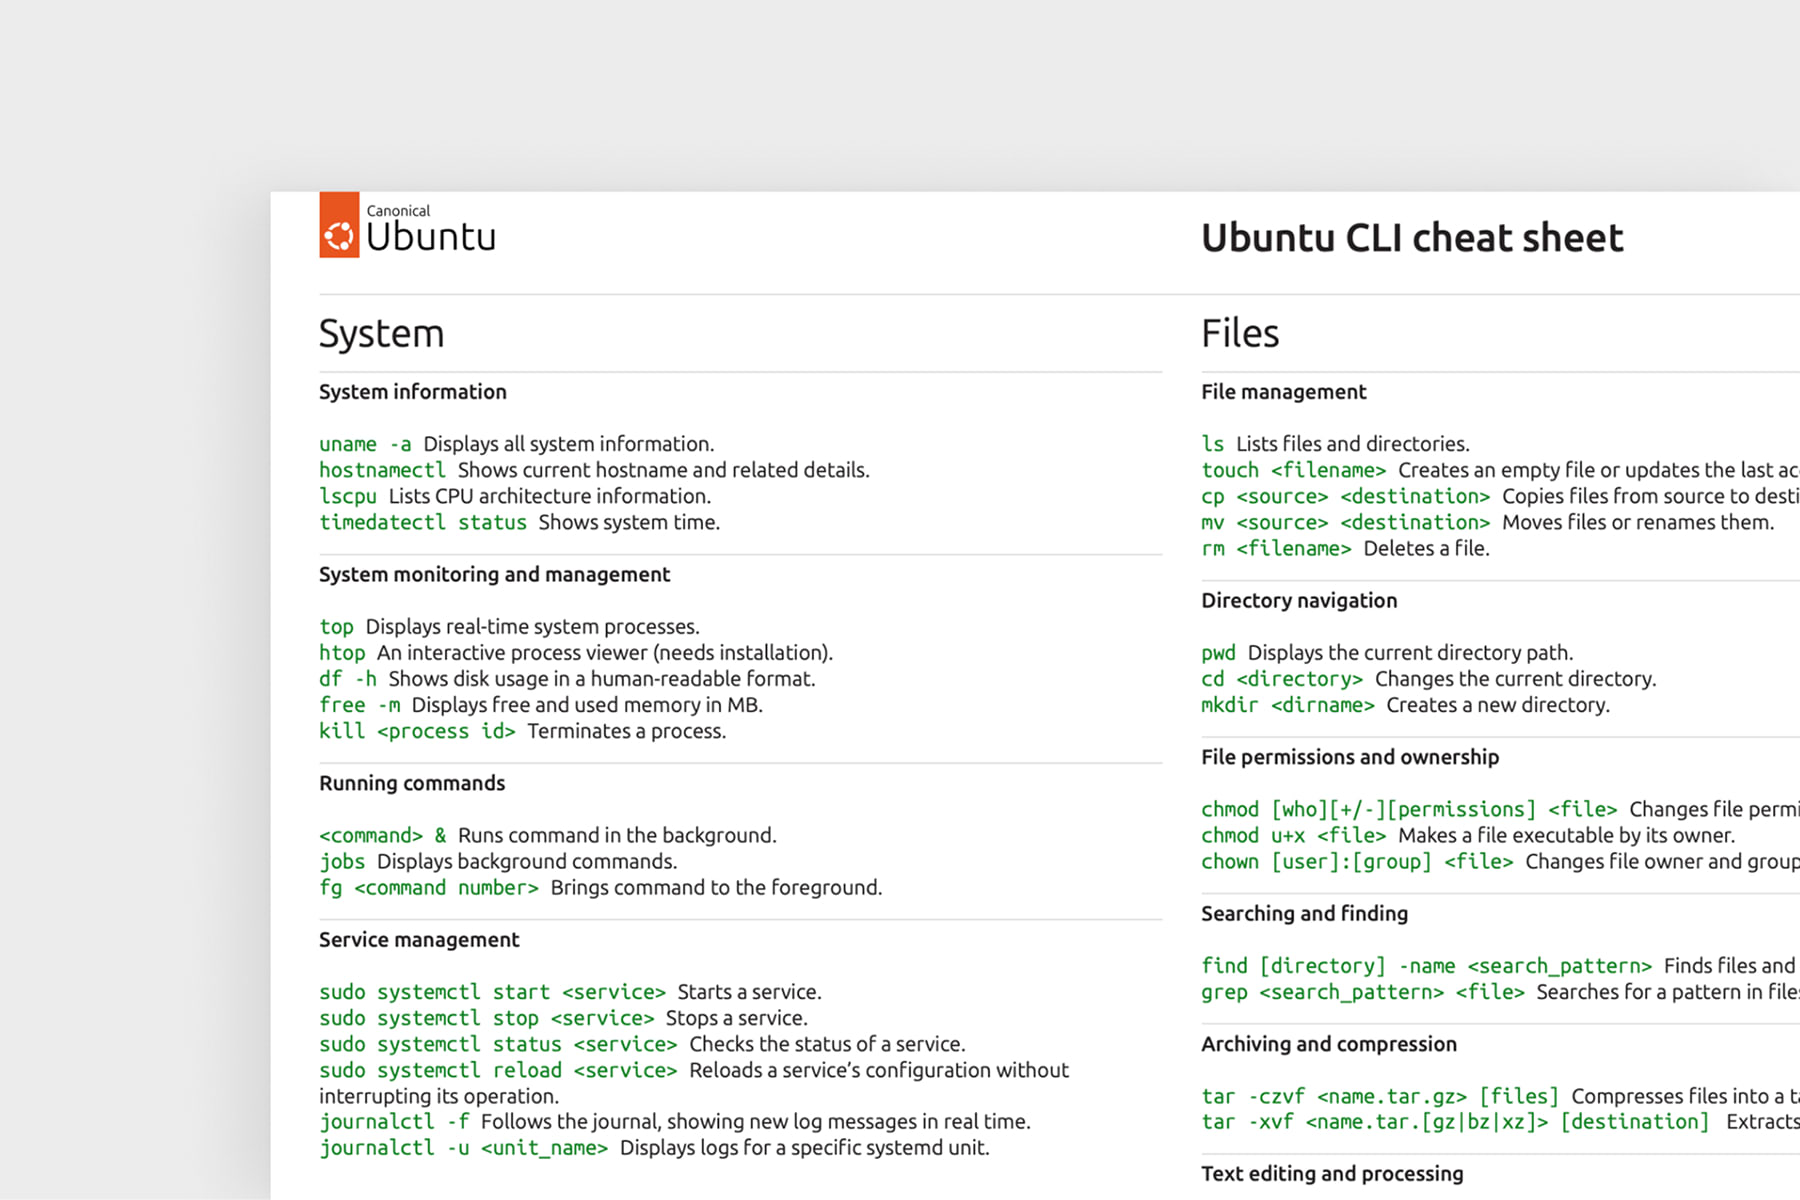Click the 'System information' subheading

pos(413,392)
